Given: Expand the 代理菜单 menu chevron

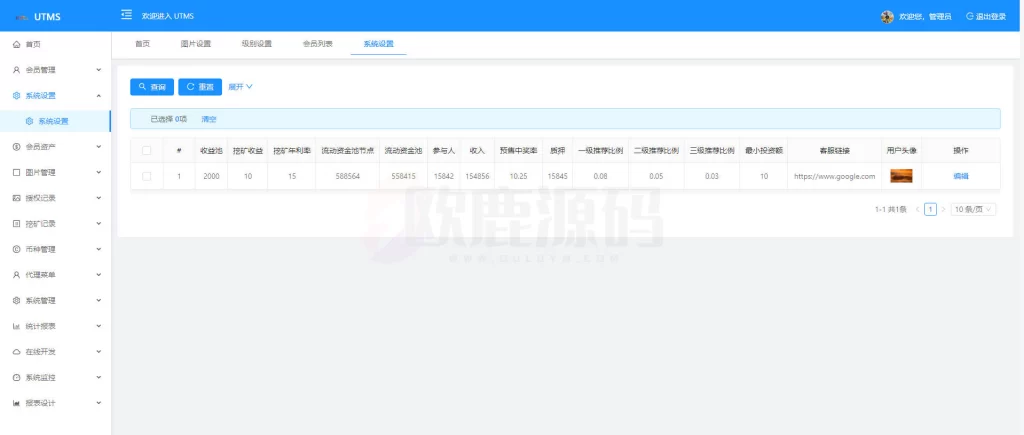Looking at the screenshot, I should click(x=99, y=275).
